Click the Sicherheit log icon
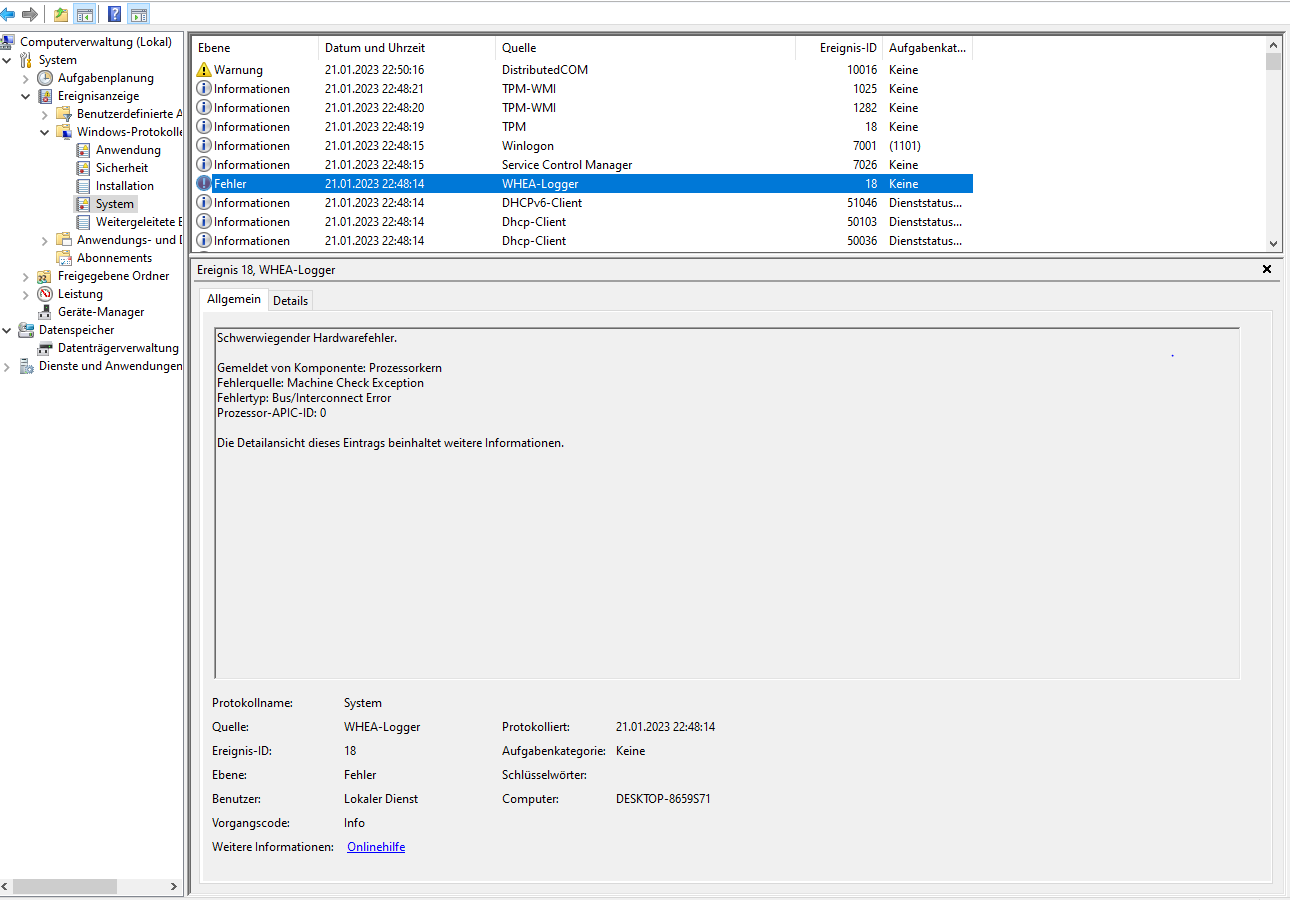 [x=84, y=168]
